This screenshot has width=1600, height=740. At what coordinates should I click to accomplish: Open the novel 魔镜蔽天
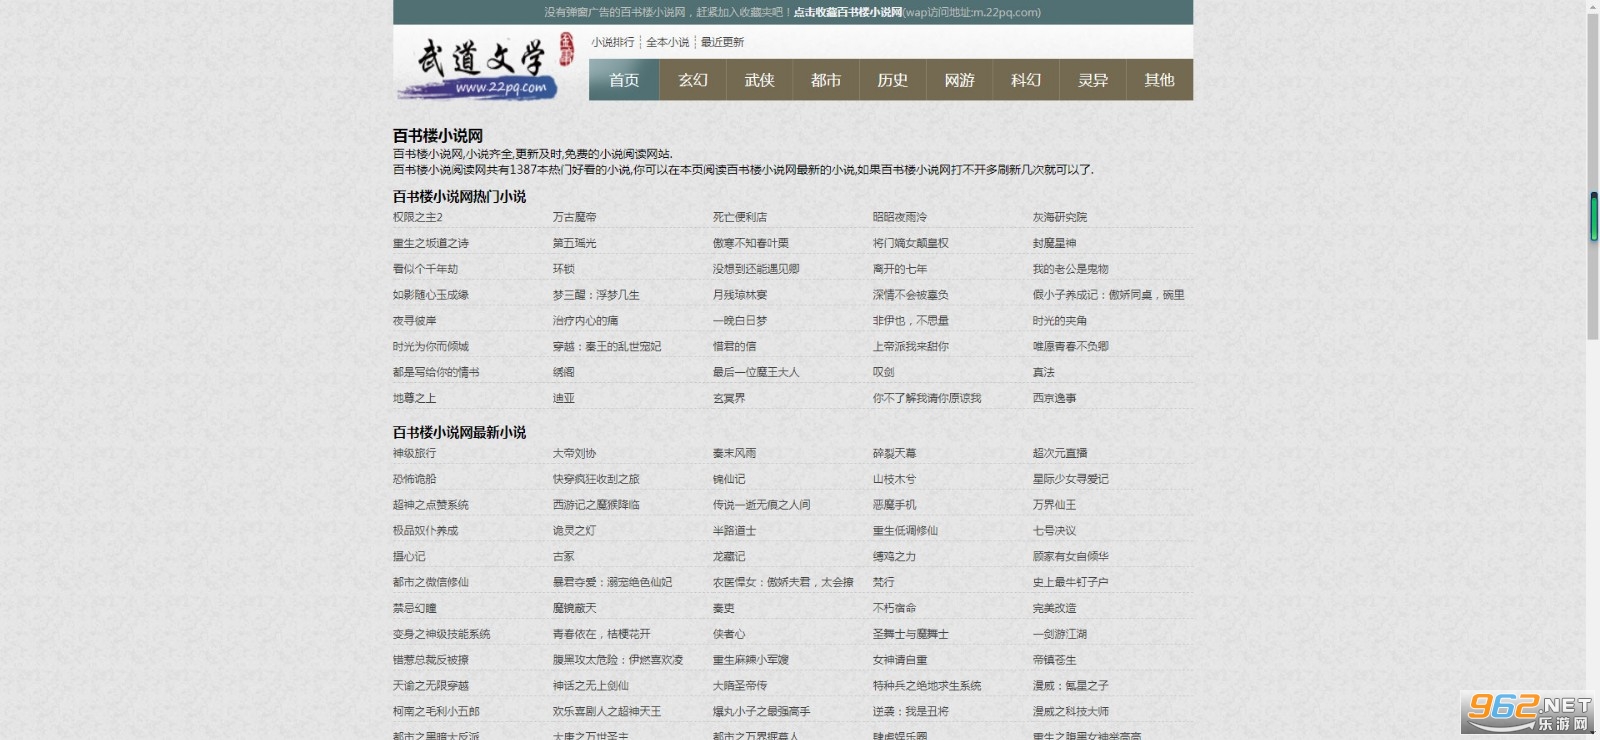point(575,608)
